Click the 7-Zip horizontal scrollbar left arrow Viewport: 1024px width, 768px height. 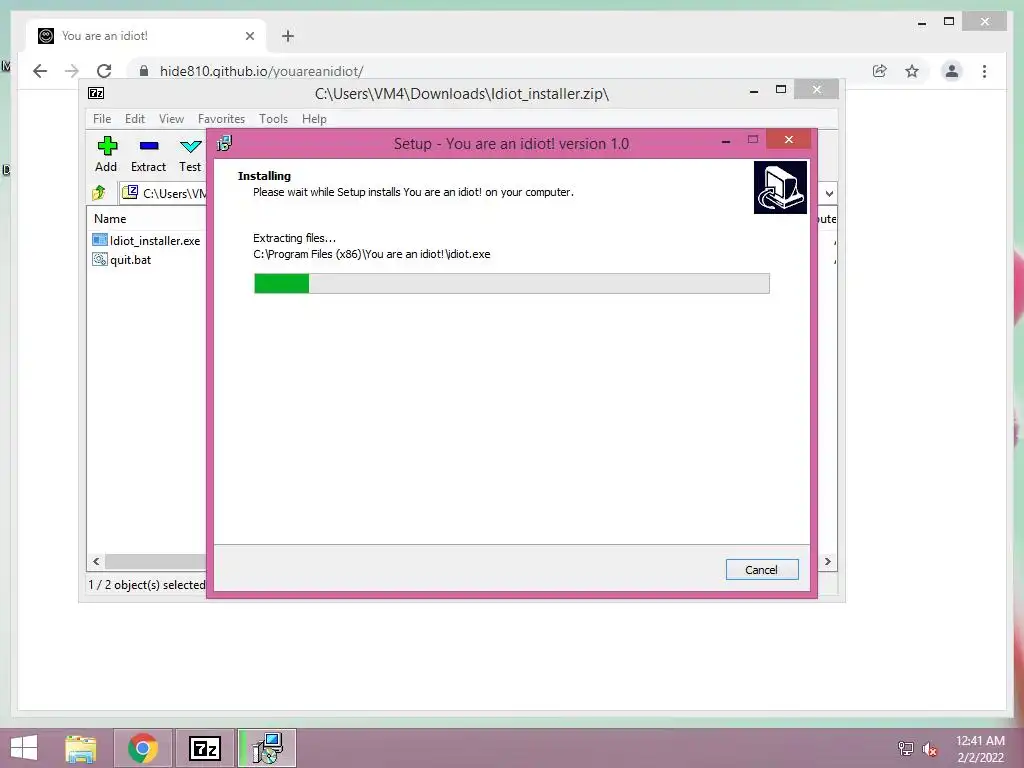coord(97,562)
